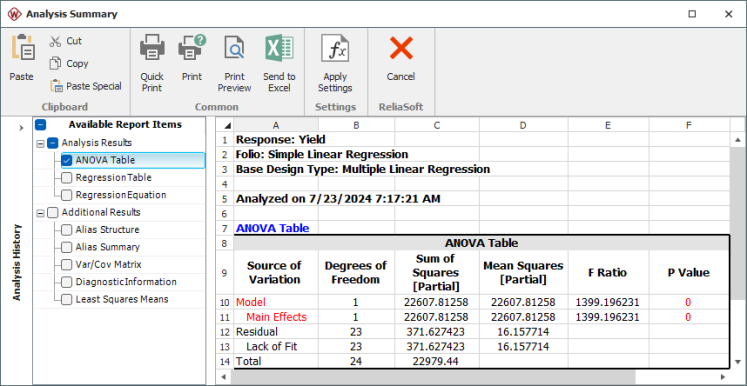
Task: Click the vertical scrollbar down arrow
Action: [738, 362]
